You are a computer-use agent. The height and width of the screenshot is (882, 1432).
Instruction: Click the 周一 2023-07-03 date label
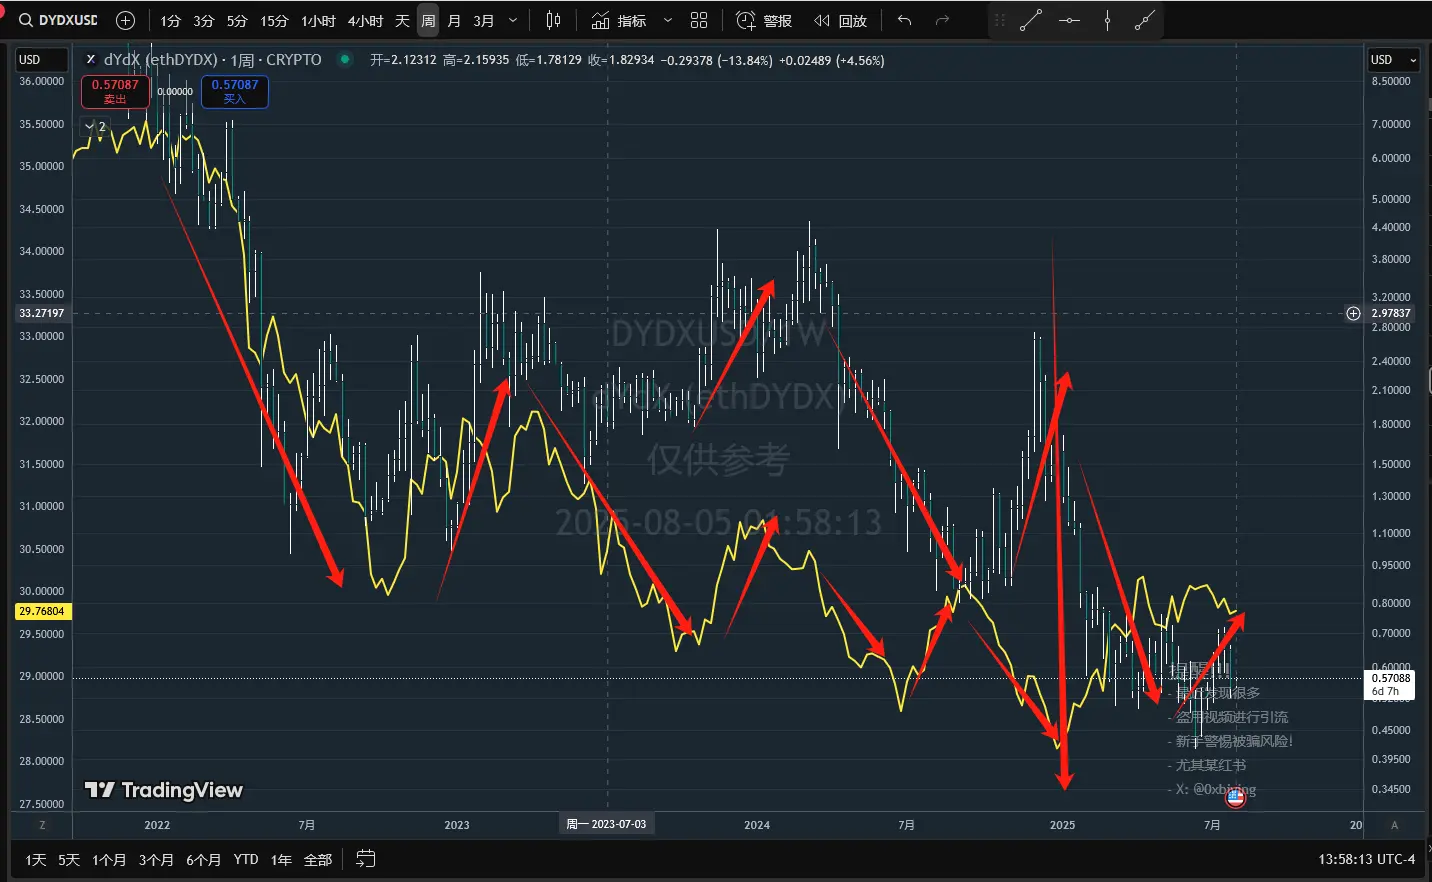tap(606, 824)
